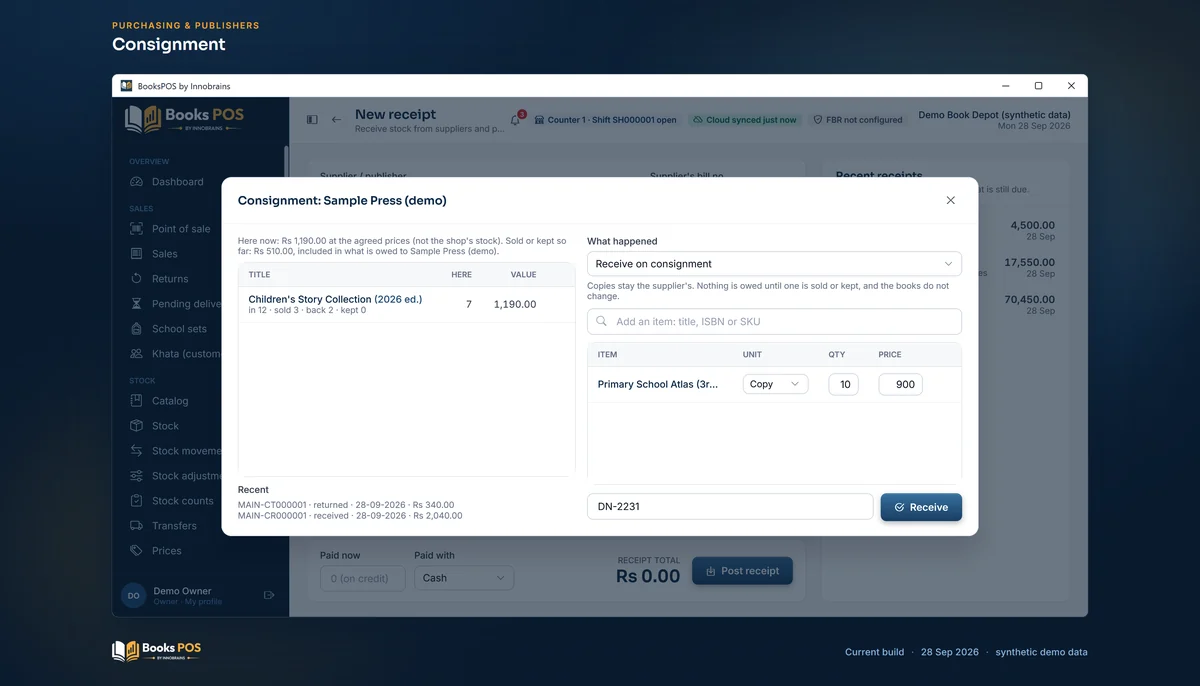Close the Consignment dialog
This screenshot has width=1200, height=686.
(x=951, y=200)
